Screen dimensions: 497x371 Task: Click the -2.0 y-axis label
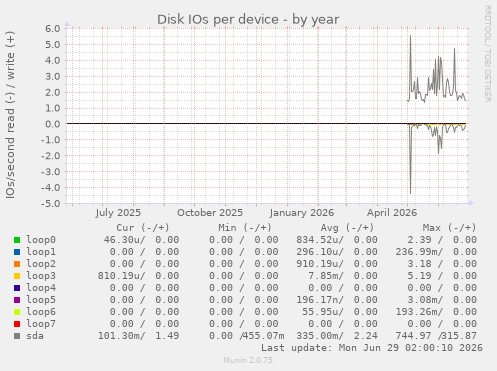tap(51, 156)
